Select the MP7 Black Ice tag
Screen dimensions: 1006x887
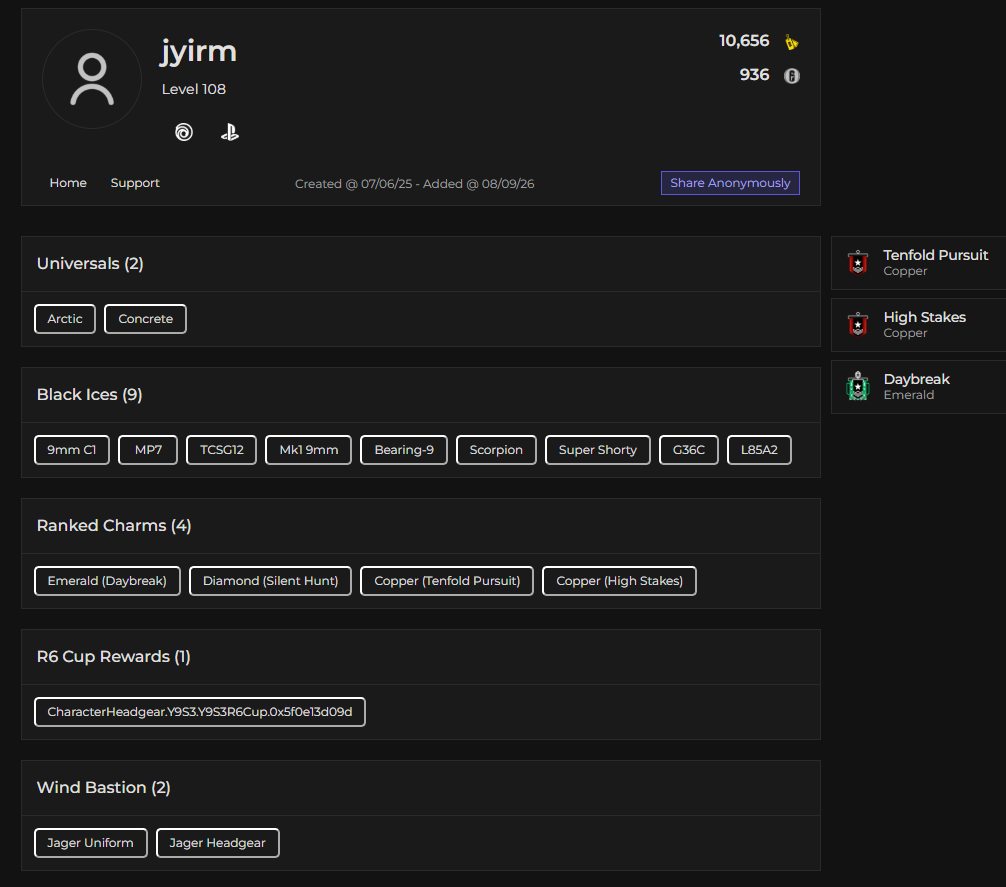click(148, 450)
